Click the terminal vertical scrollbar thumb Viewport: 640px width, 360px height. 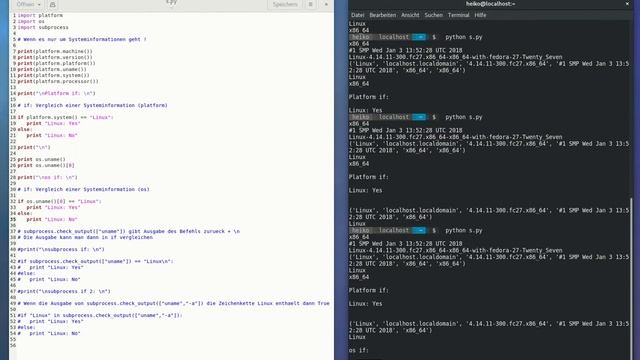coord(631,278)
